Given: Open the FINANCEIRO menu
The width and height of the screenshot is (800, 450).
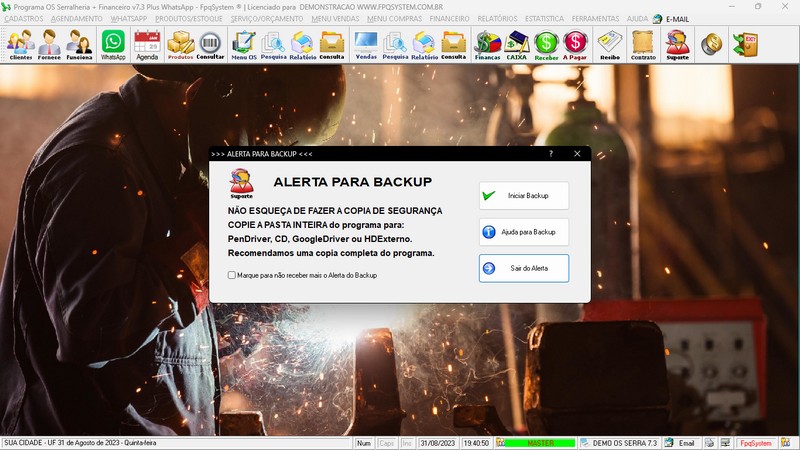Looking at the screenshot, I should pyautogui.click(x=449, y=18).
